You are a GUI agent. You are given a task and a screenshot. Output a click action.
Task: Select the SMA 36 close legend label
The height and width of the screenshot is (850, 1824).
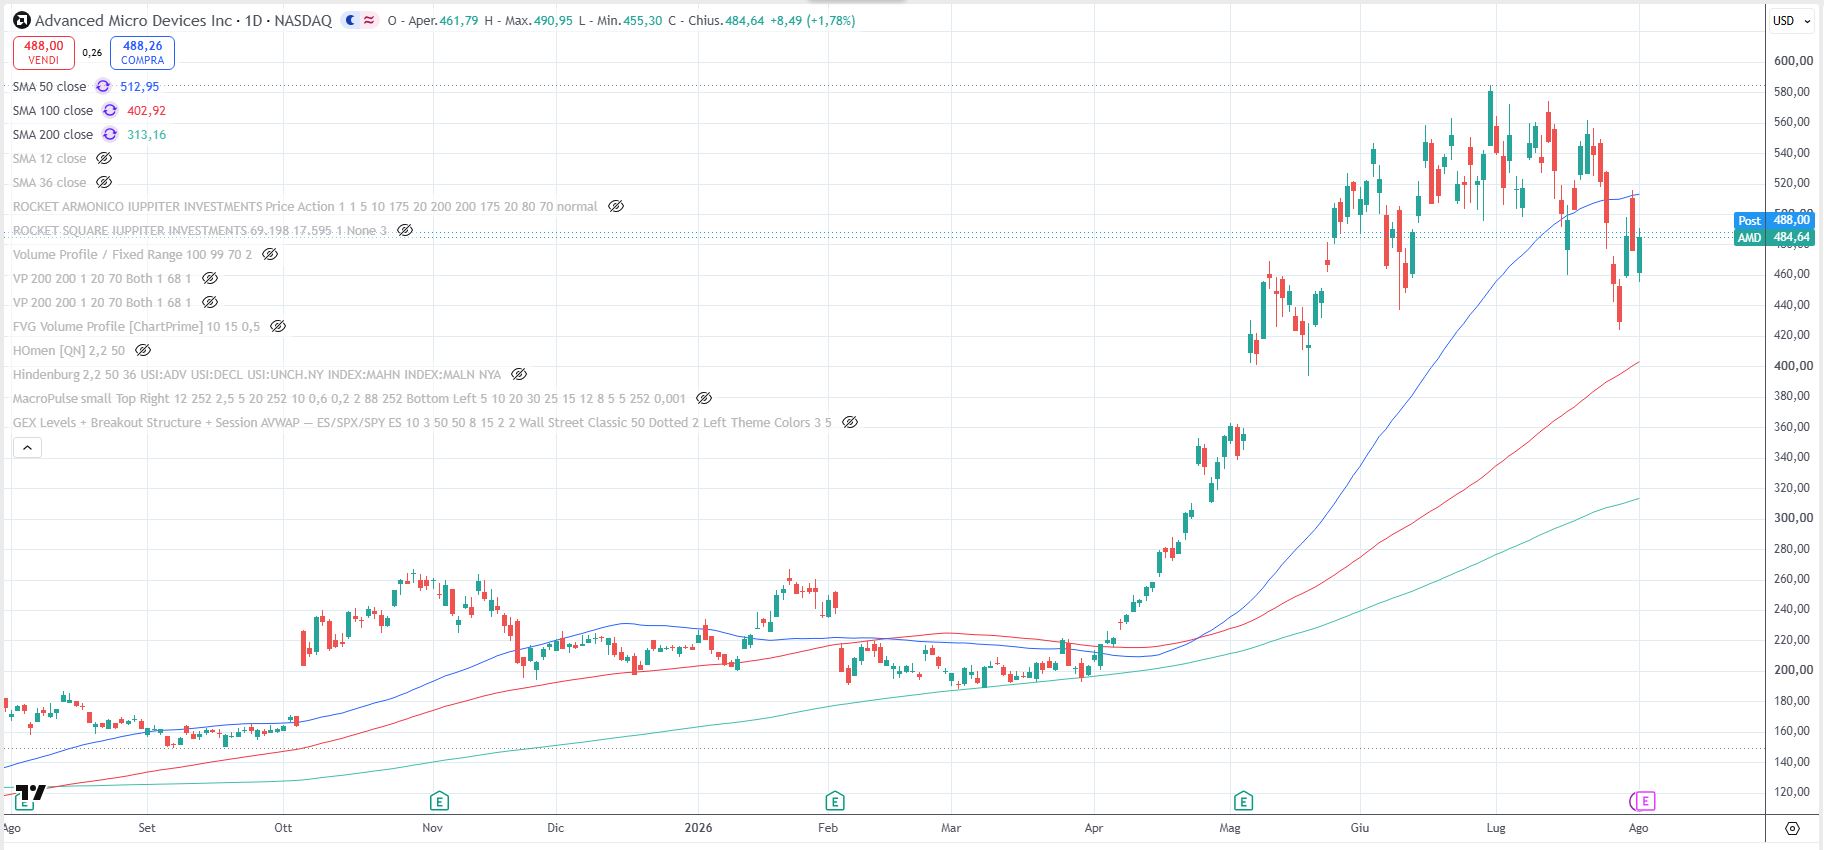tap(49, 183)
